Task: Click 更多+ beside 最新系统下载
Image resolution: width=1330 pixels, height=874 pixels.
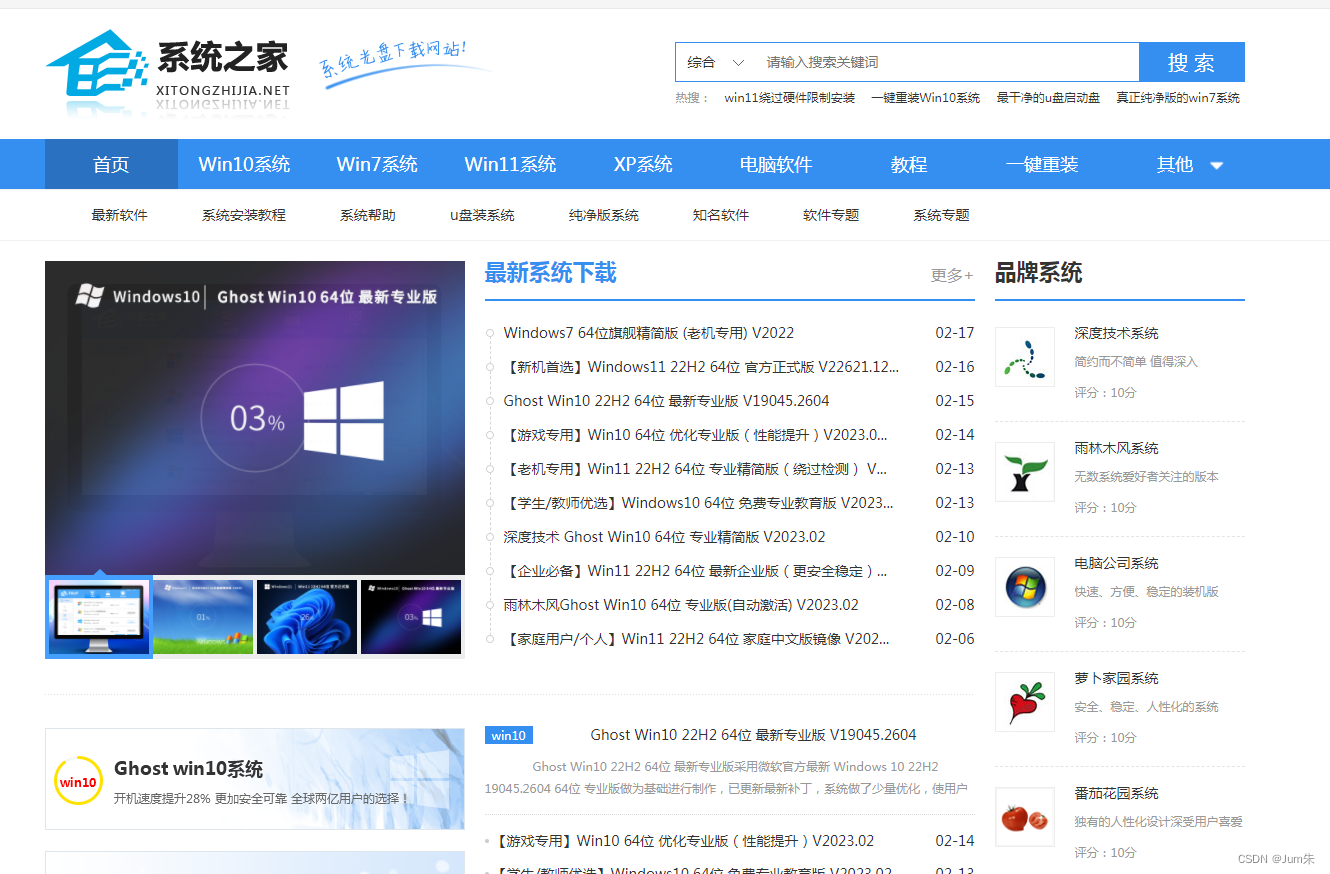Action: pos(952,275)
